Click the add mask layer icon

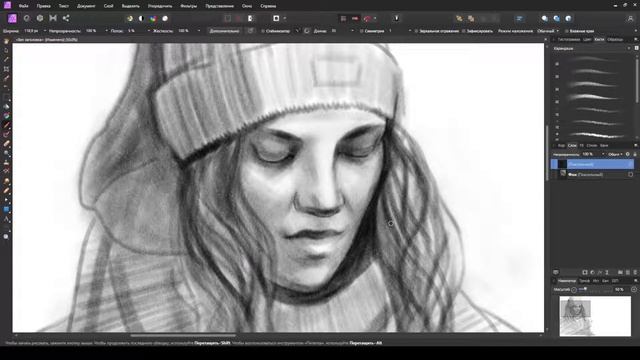coord(585,272)
